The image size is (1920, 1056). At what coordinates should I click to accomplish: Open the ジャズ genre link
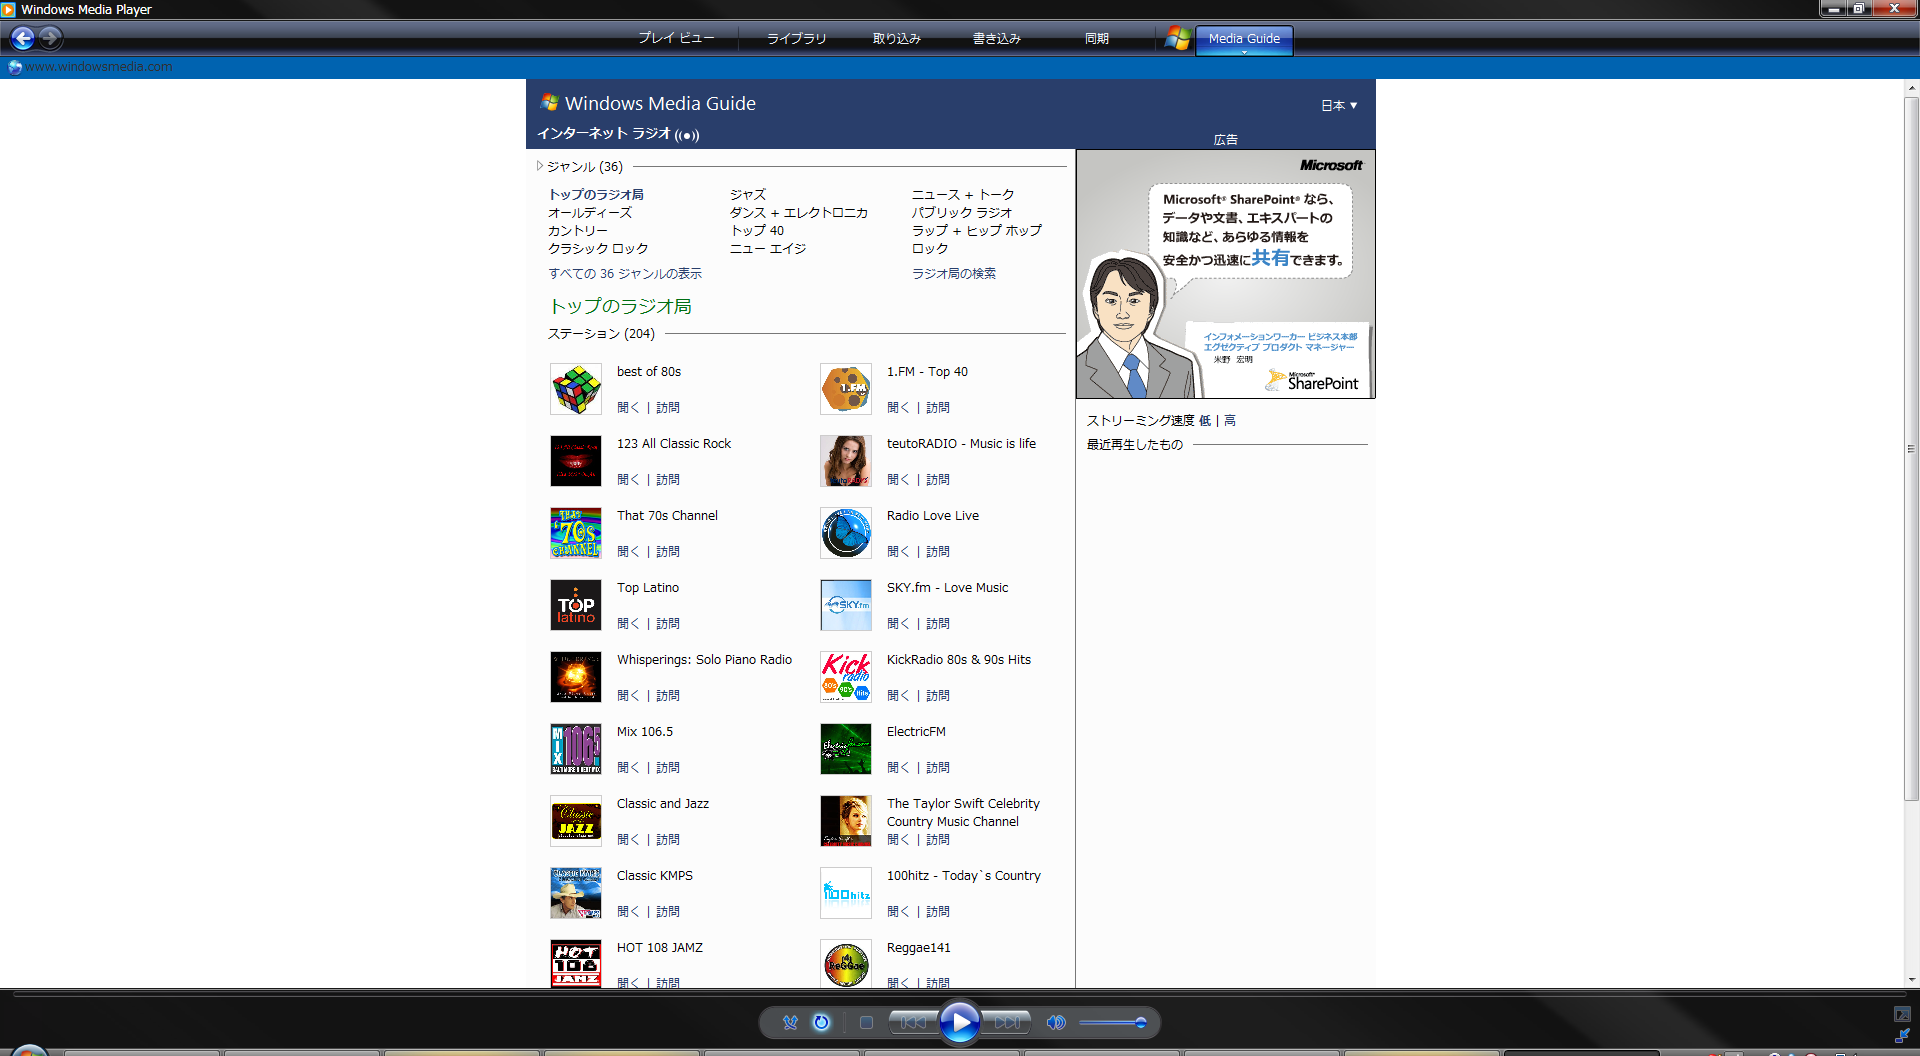click(748, 194)
